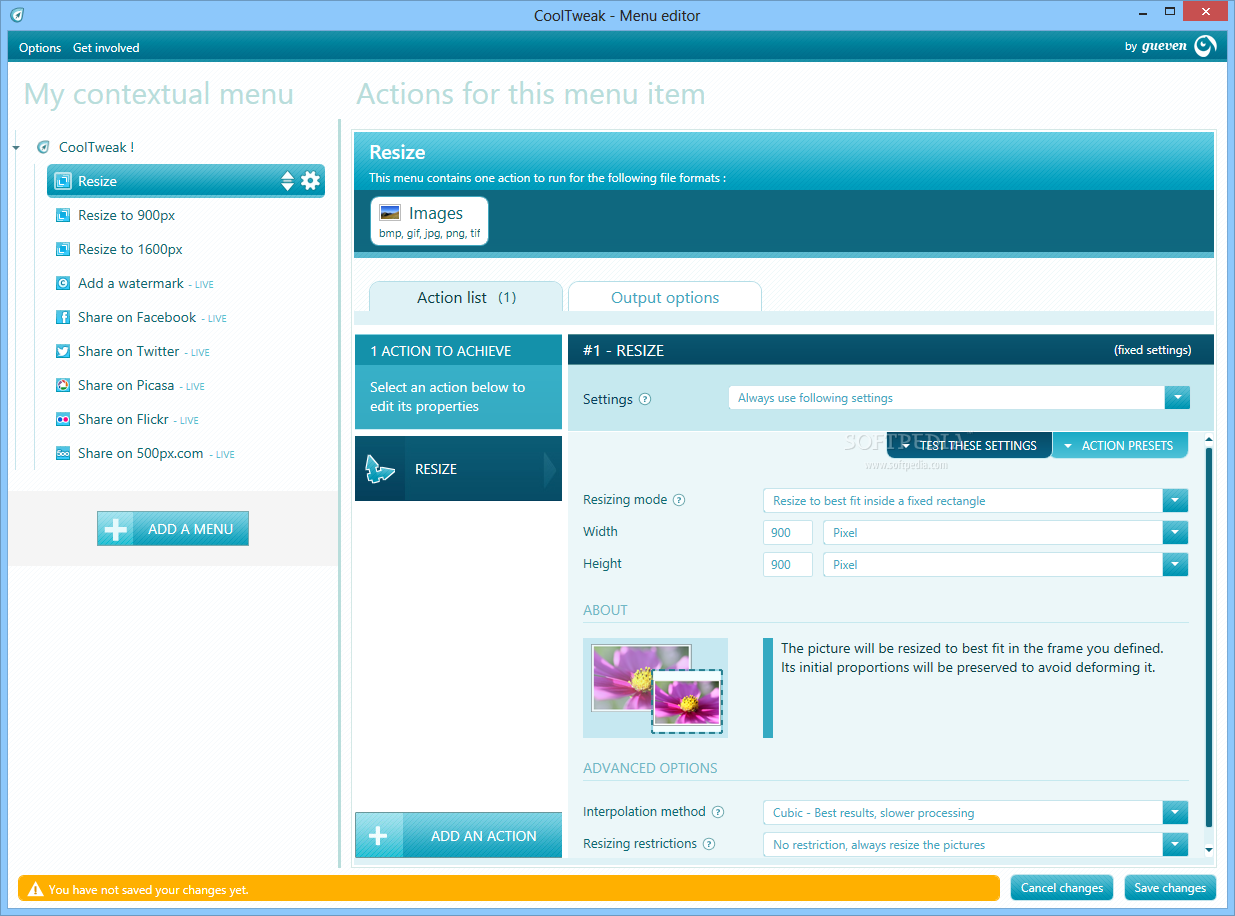The image size is (1235, 916).
Task: Open the Resizing restrictions dropdown
Action: pyautogui.click(x=1176, y=845)
